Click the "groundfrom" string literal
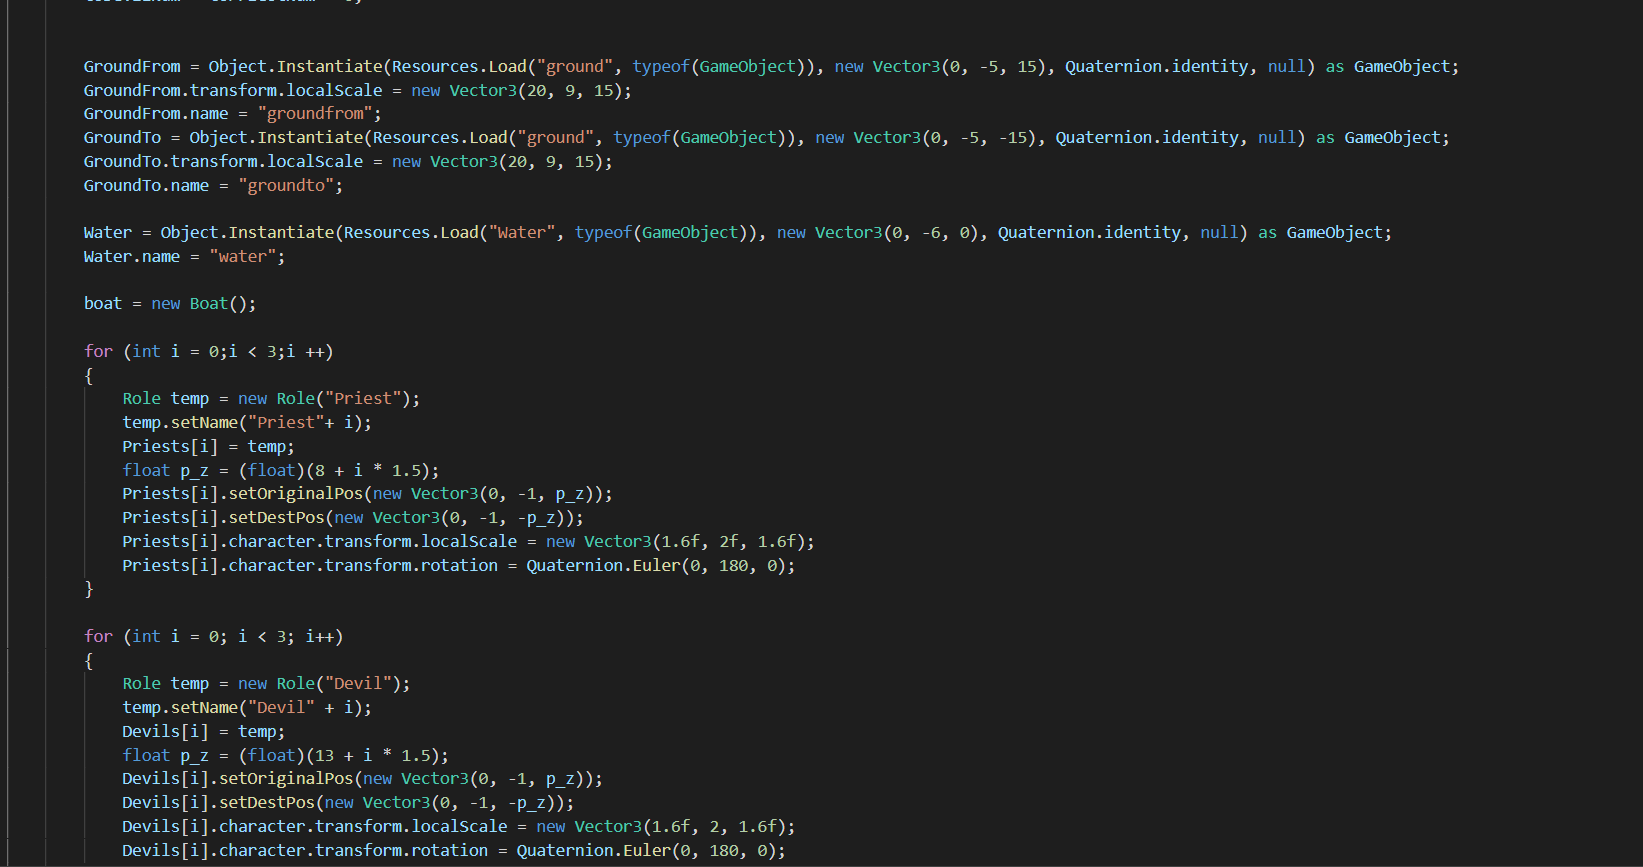The height and width of the screenshot is (867, 1643). point(315,114)
